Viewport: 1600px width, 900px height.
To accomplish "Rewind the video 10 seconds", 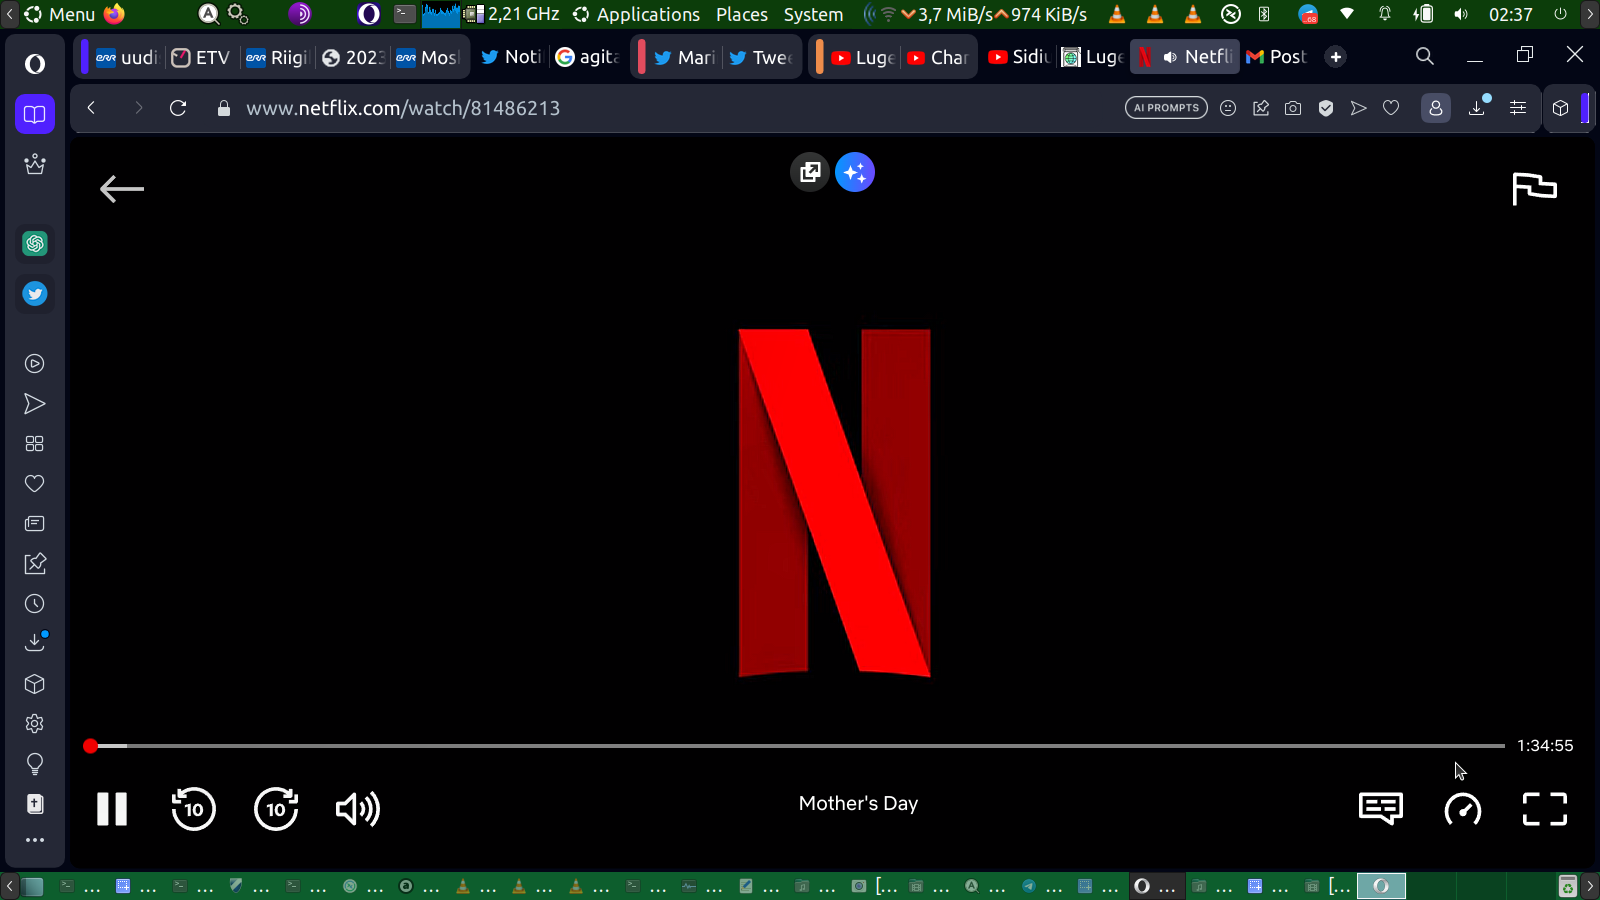I will 194,809.
